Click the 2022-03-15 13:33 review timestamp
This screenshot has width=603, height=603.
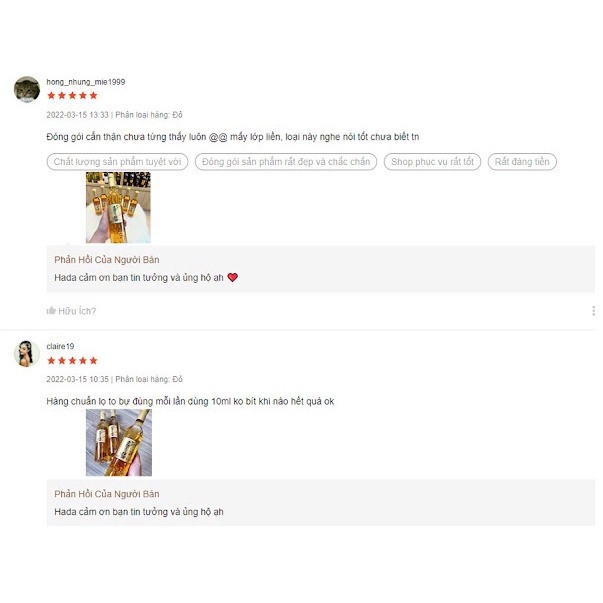tap(78, 115)
